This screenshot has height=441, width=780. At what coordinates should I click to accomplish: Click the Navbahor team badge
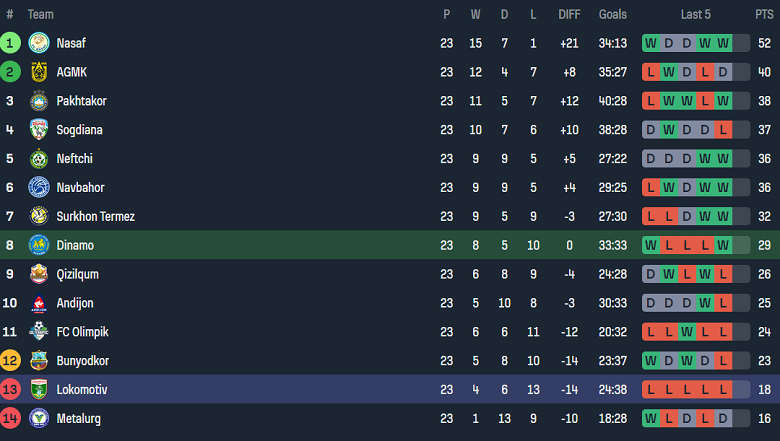pyautogui.click(x=39, y=188)
